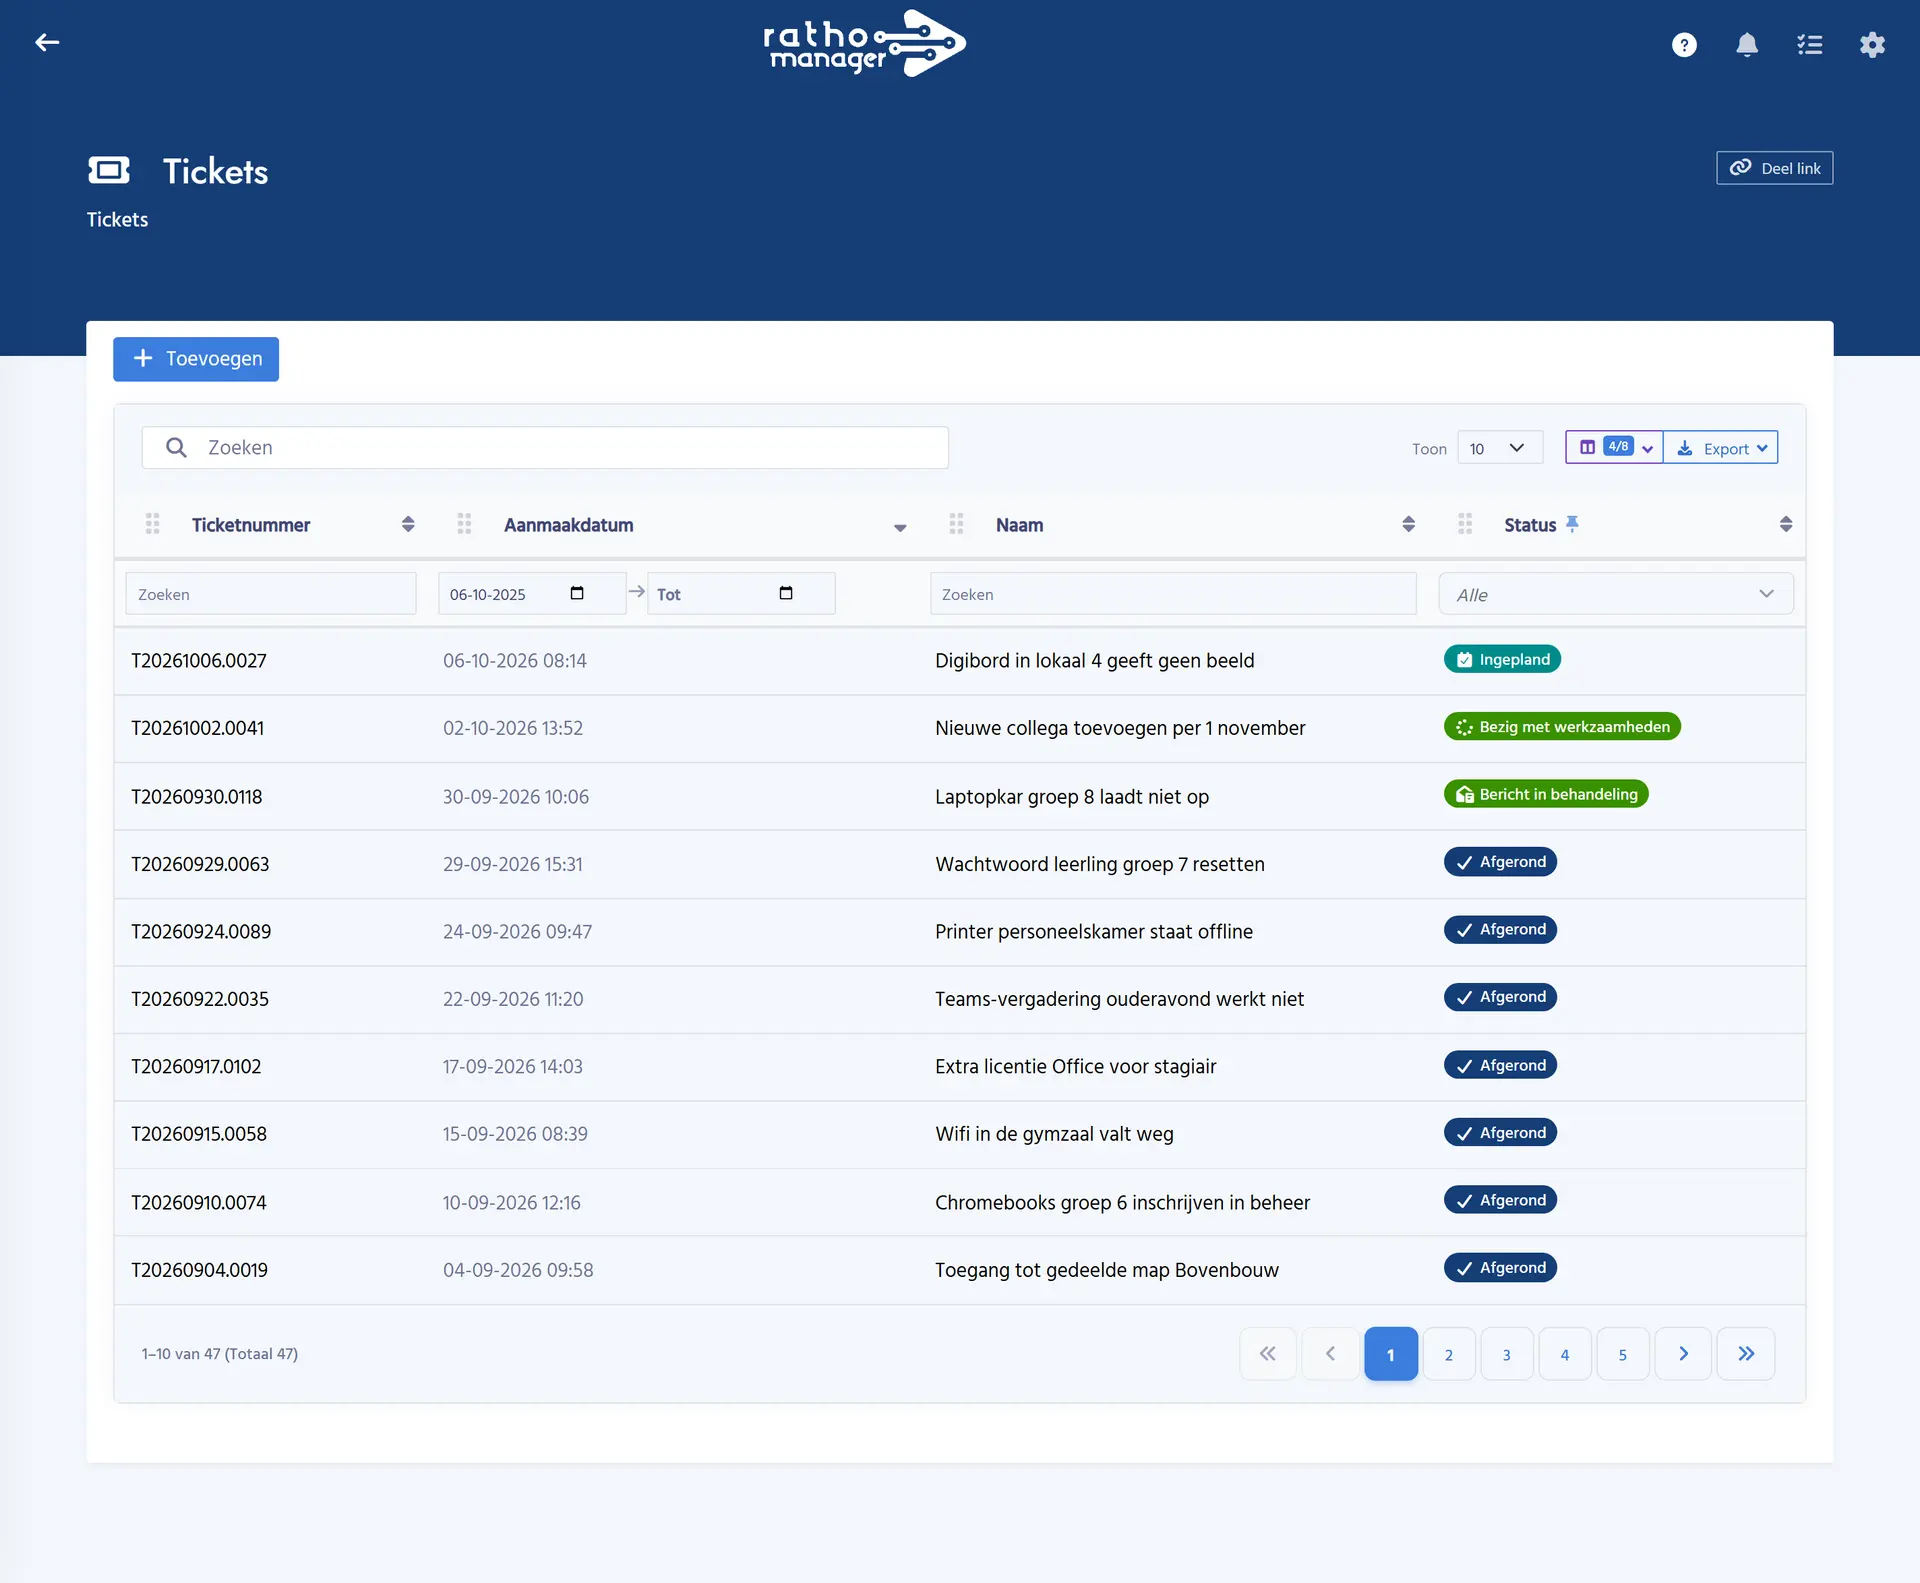Focus the main Zoeken search field
The width and height of the screenshot is (1920, 1583).
pyautogui.click(x=545, y=448)
